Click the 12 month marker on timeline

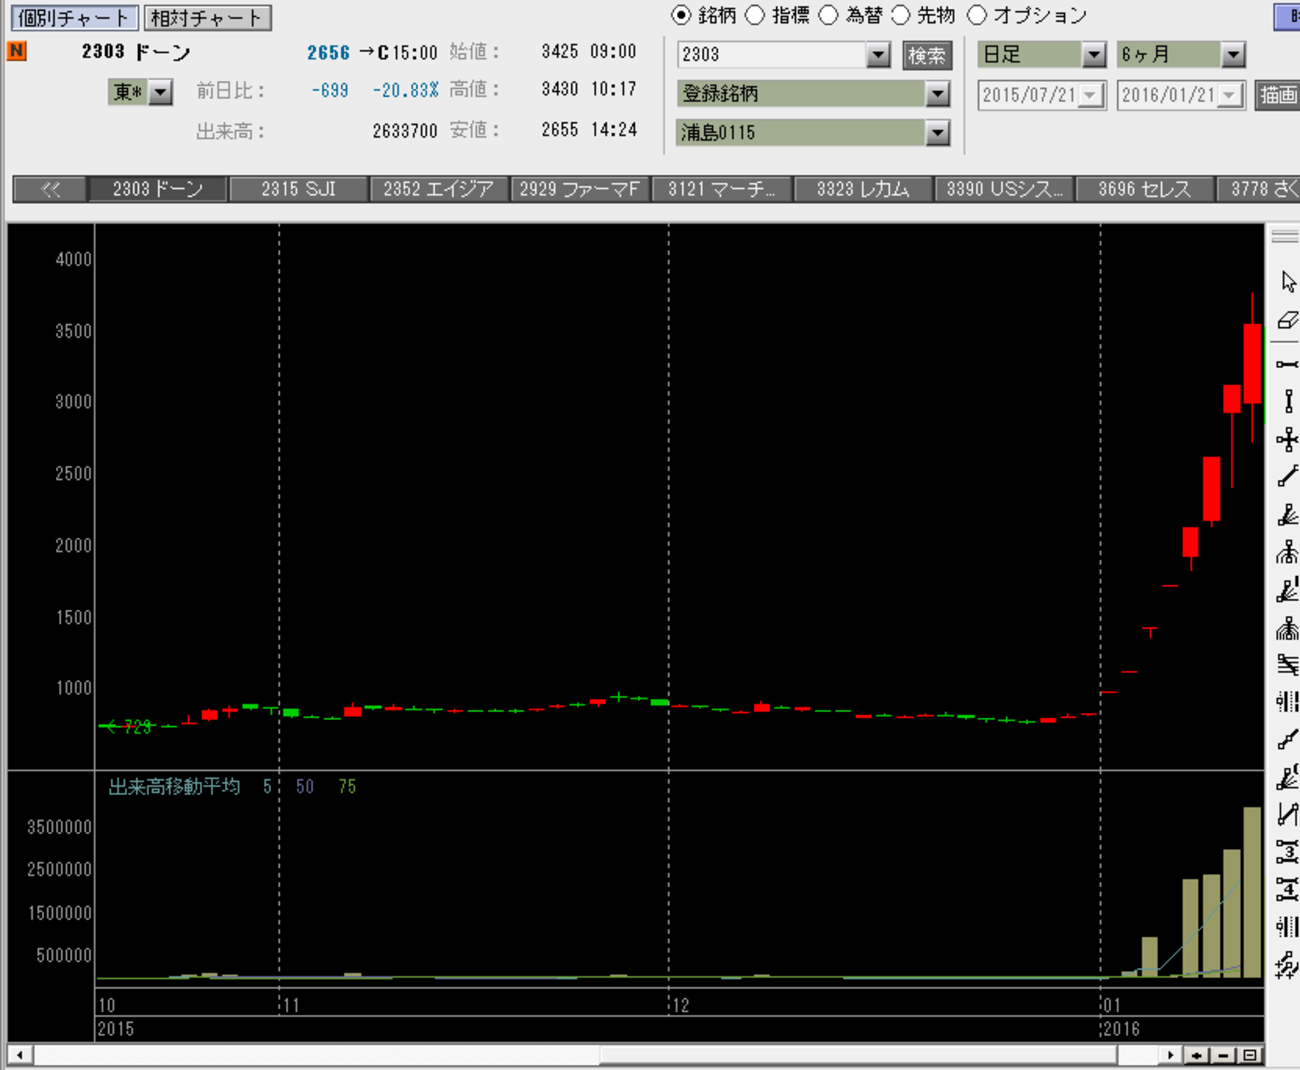pyautogui.click(x=680, y=1005)
